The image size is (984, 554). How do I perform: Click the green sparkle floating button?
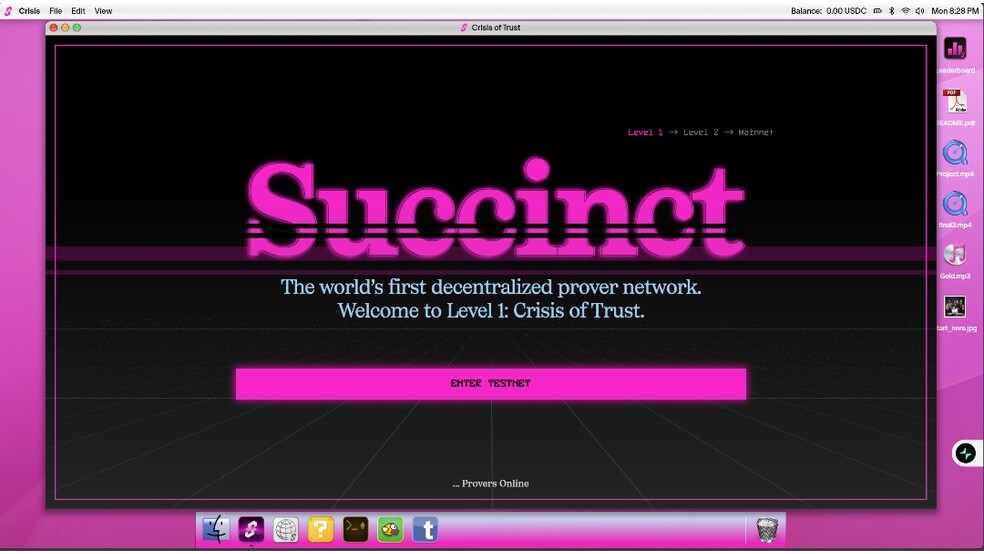point(965,453)
